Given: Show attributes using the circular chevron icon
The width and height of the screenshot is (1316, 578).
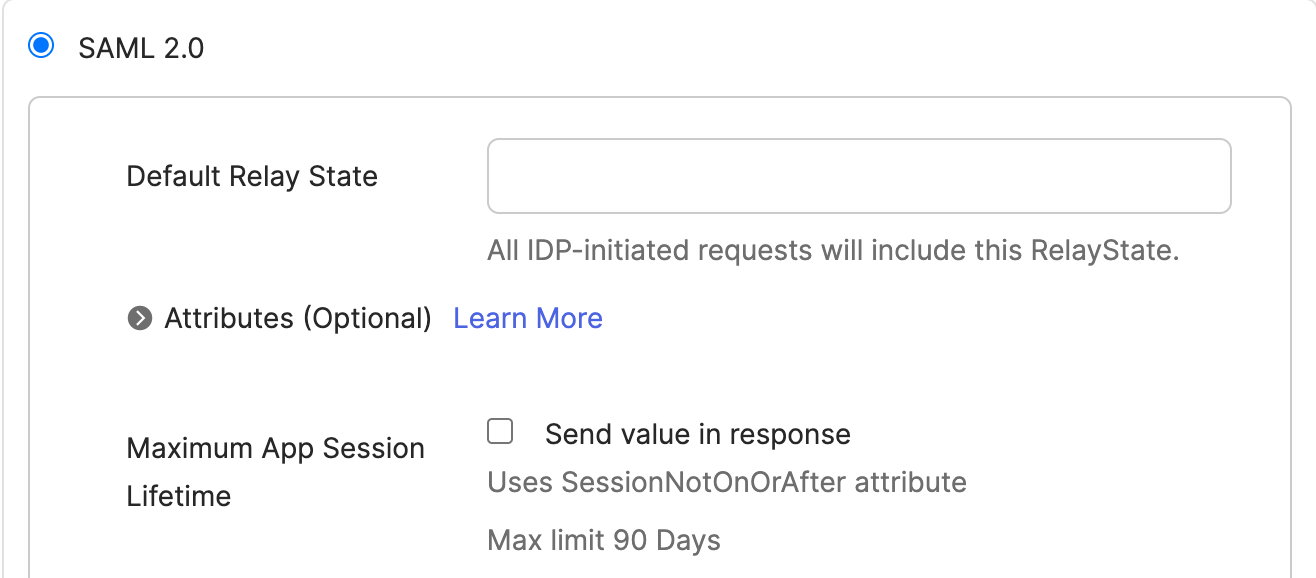Looking at the screenshot, I should (140, 319).
